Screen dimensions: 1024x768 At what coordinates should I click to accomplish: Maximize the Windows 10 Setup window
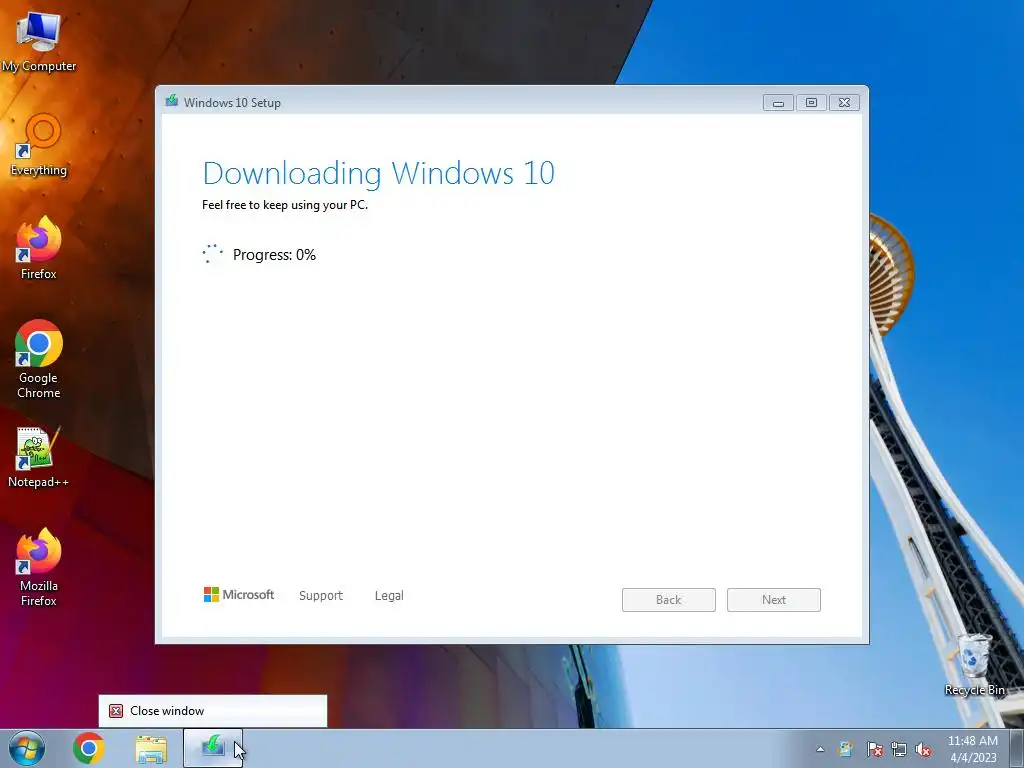811,103
